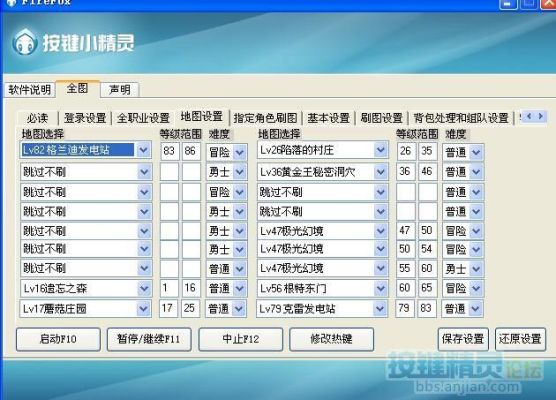Expand the Lv16遗忘之森 map dropdown
Screen dimensions: 556x400
click(x=144, y=288)
